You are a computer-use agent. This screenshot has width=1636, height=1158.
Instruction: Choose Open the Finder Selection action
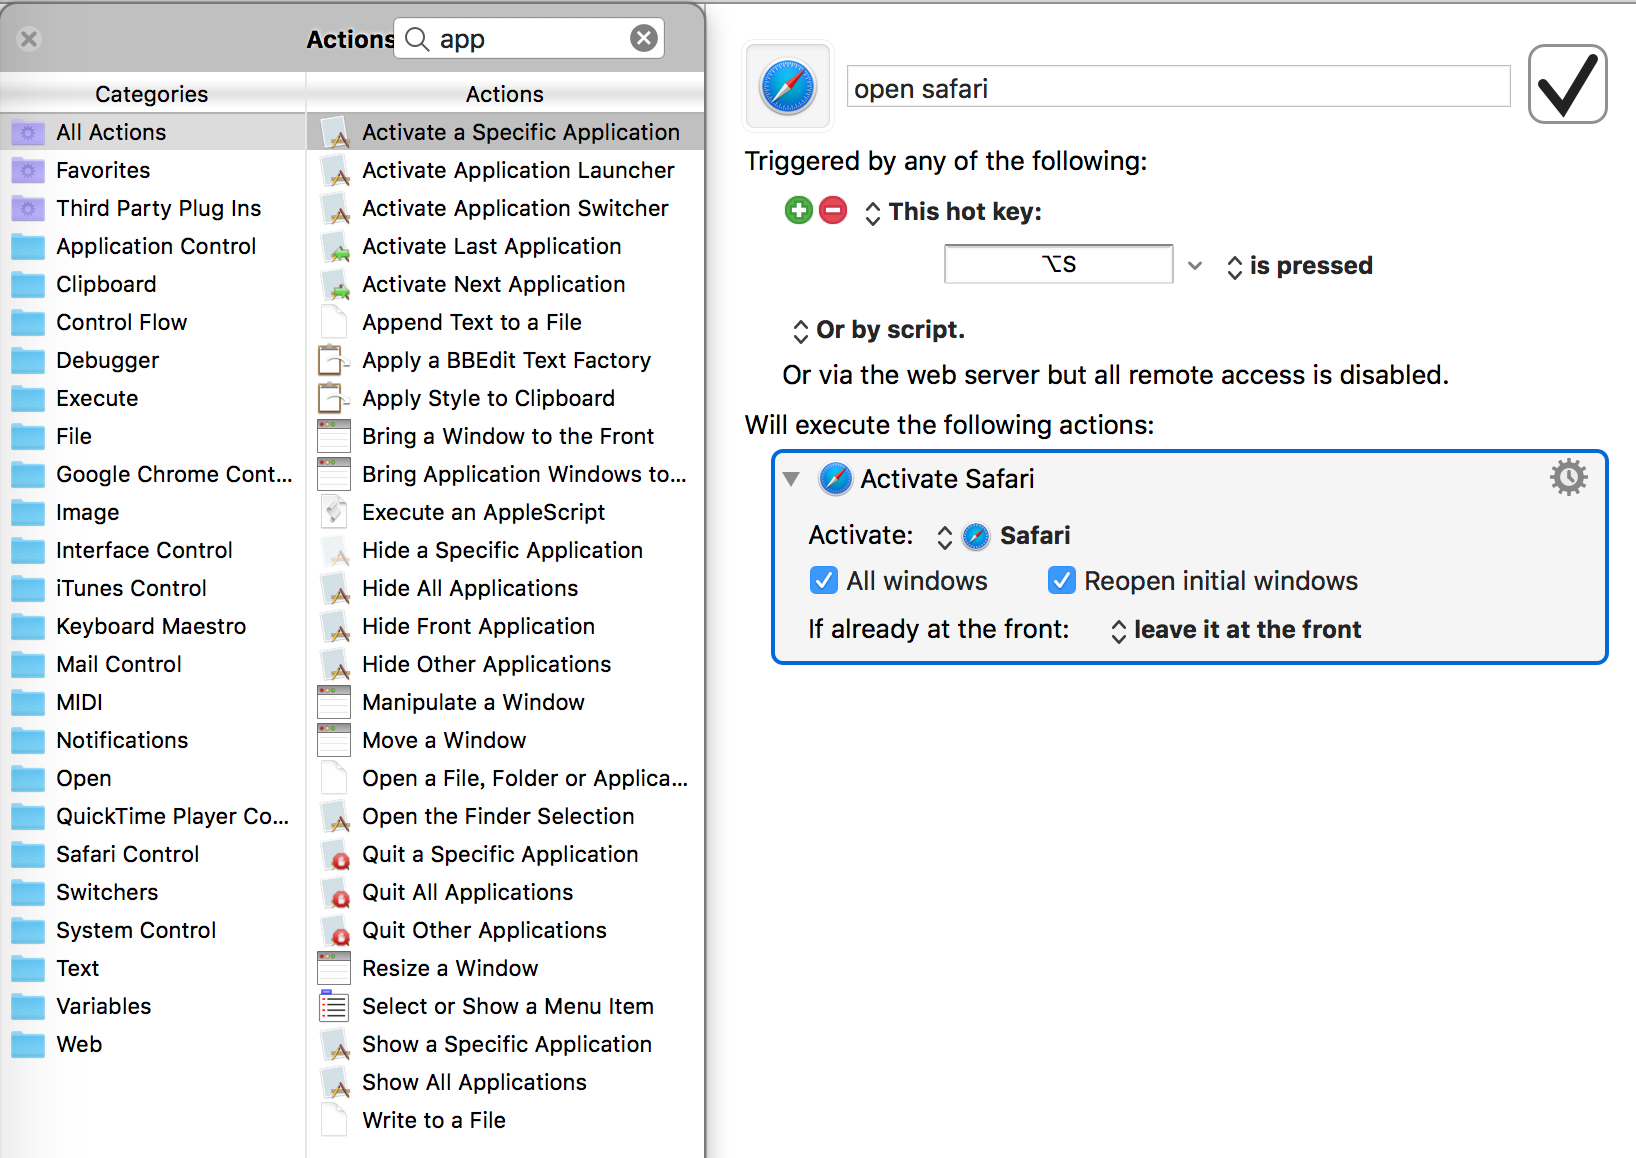505,816
